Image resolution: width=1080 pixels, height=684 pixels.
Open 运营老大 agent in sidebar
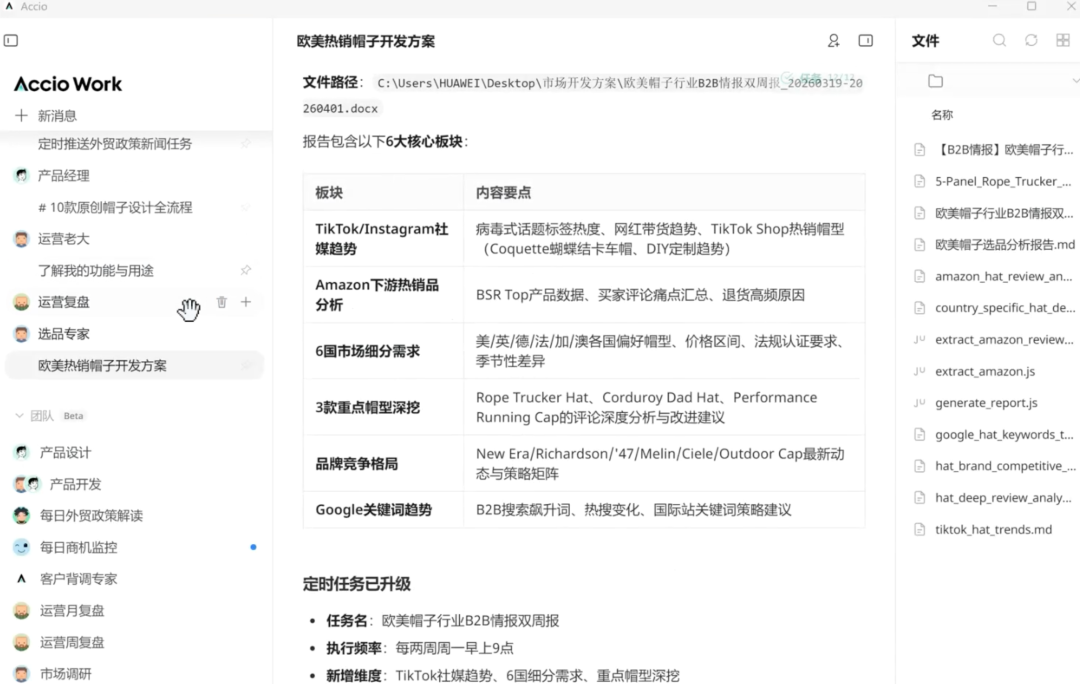63,239
